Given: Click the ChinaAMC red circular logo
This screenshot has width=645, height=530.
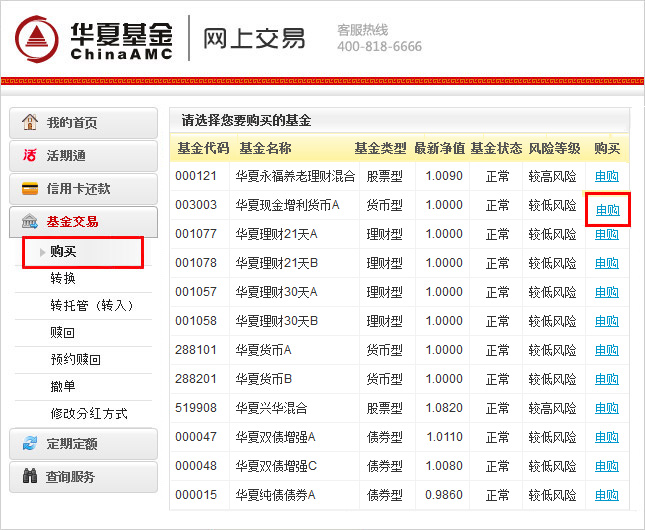Looking at the screenshot, I should [37, 40].
